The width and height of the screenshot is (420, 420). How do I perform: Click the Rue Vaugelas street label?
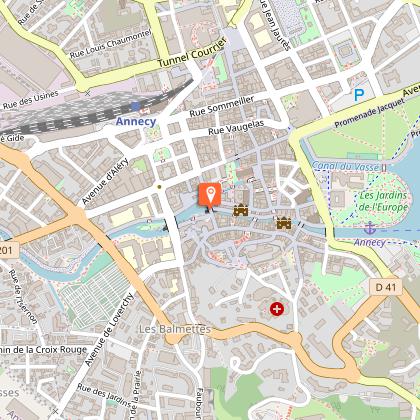click(236, 128)
